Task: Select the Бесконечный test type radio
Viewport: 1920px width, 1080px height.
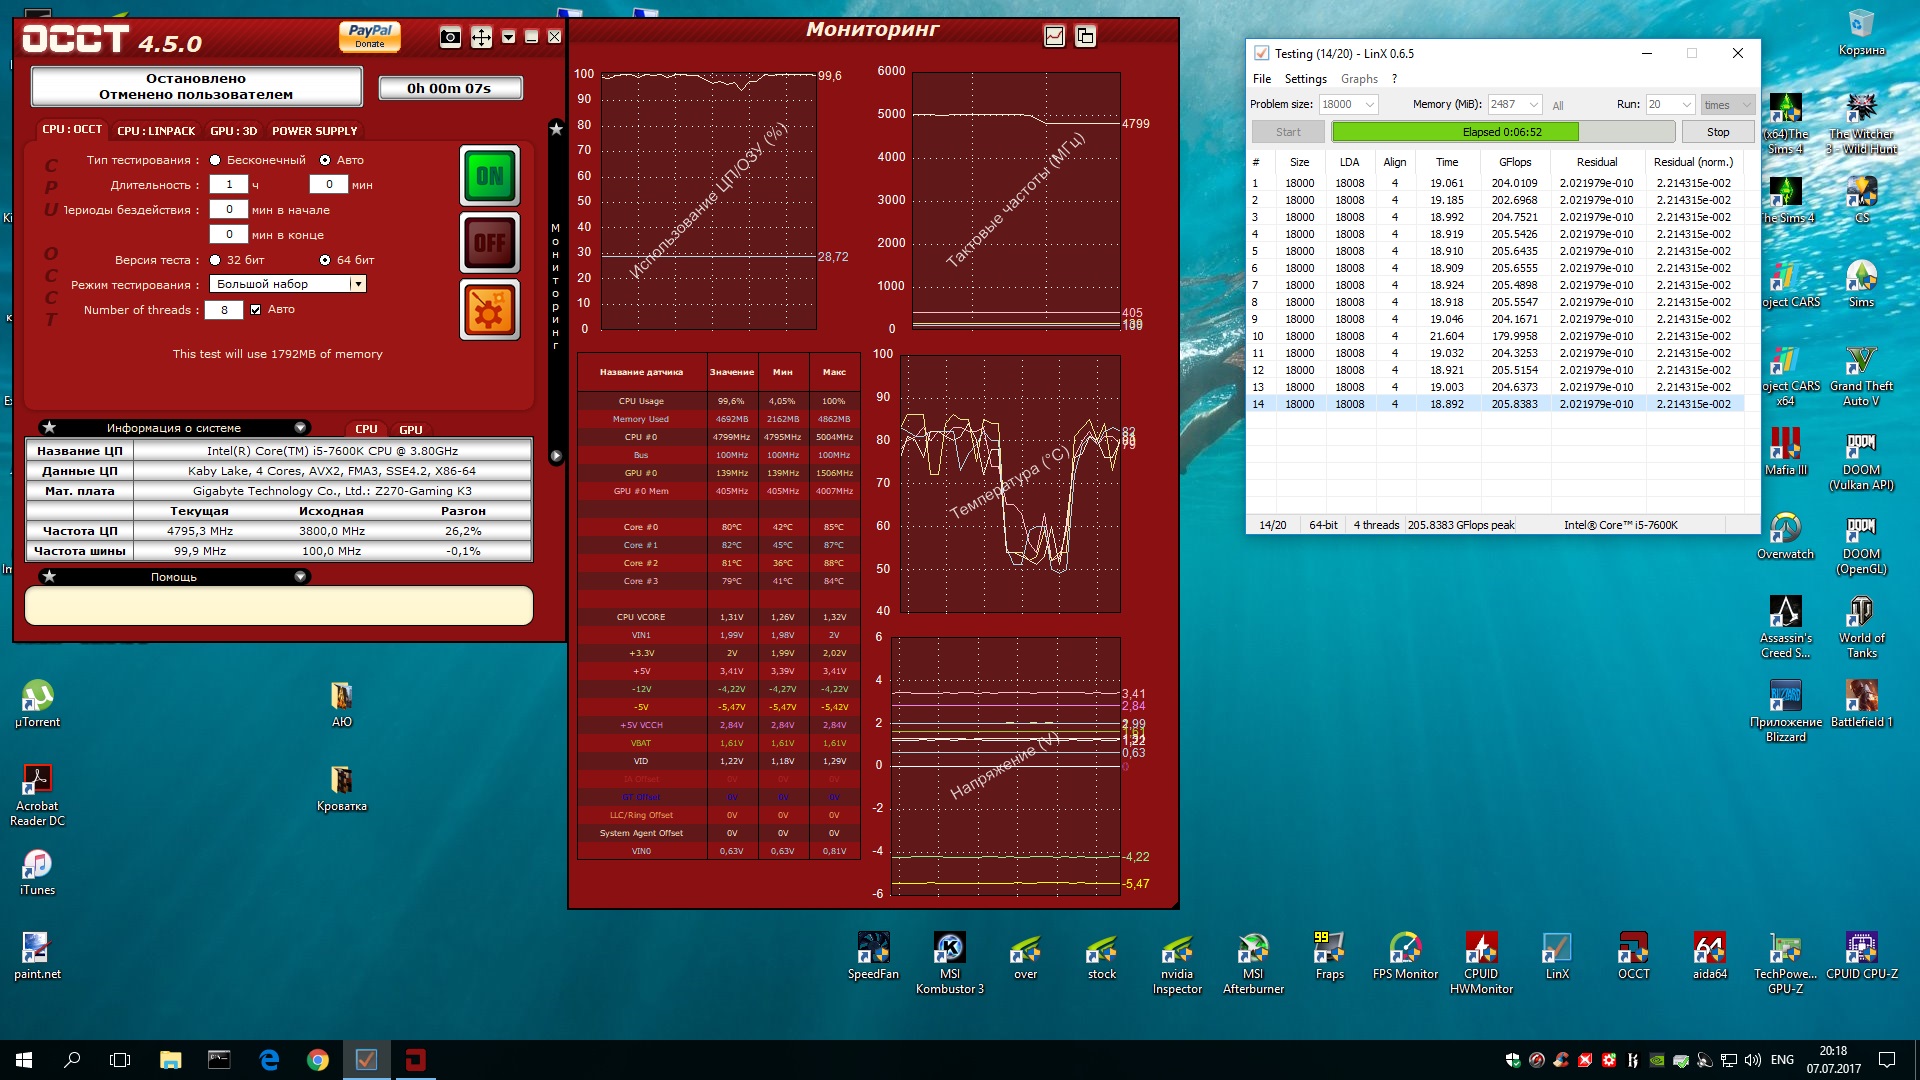Action: [215, 160]
